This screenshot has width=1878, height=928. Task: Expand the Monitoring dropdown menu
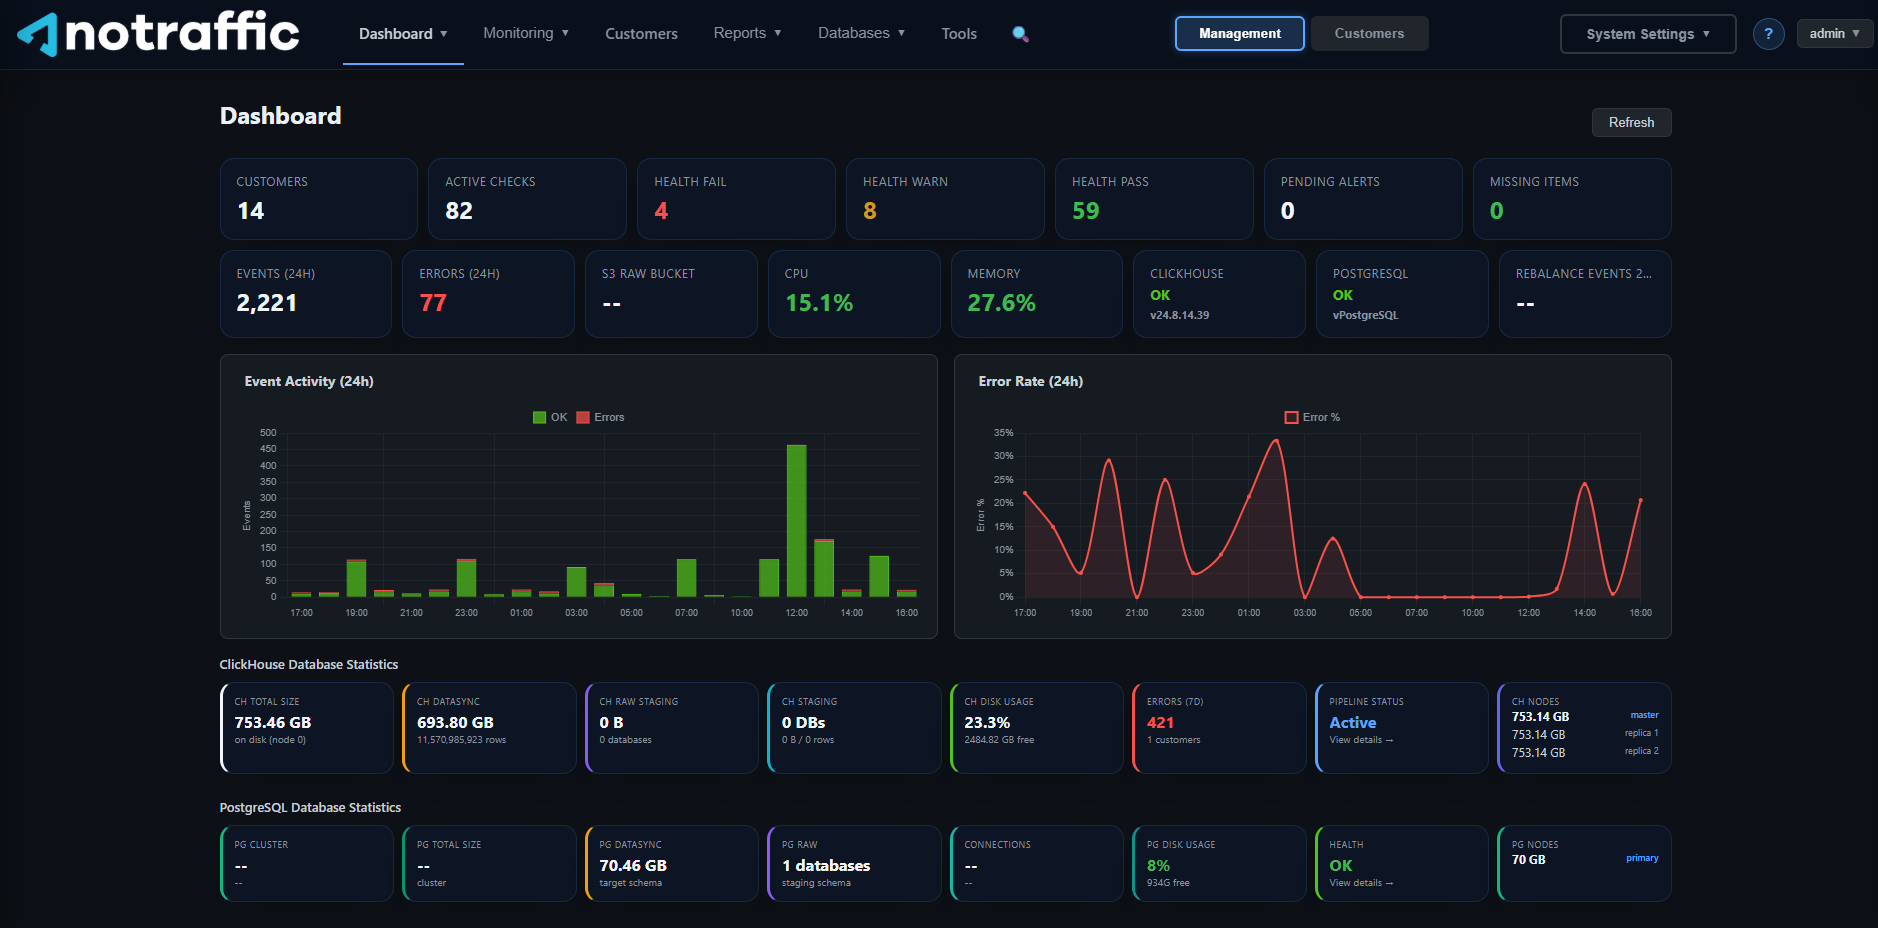point(526,33)
